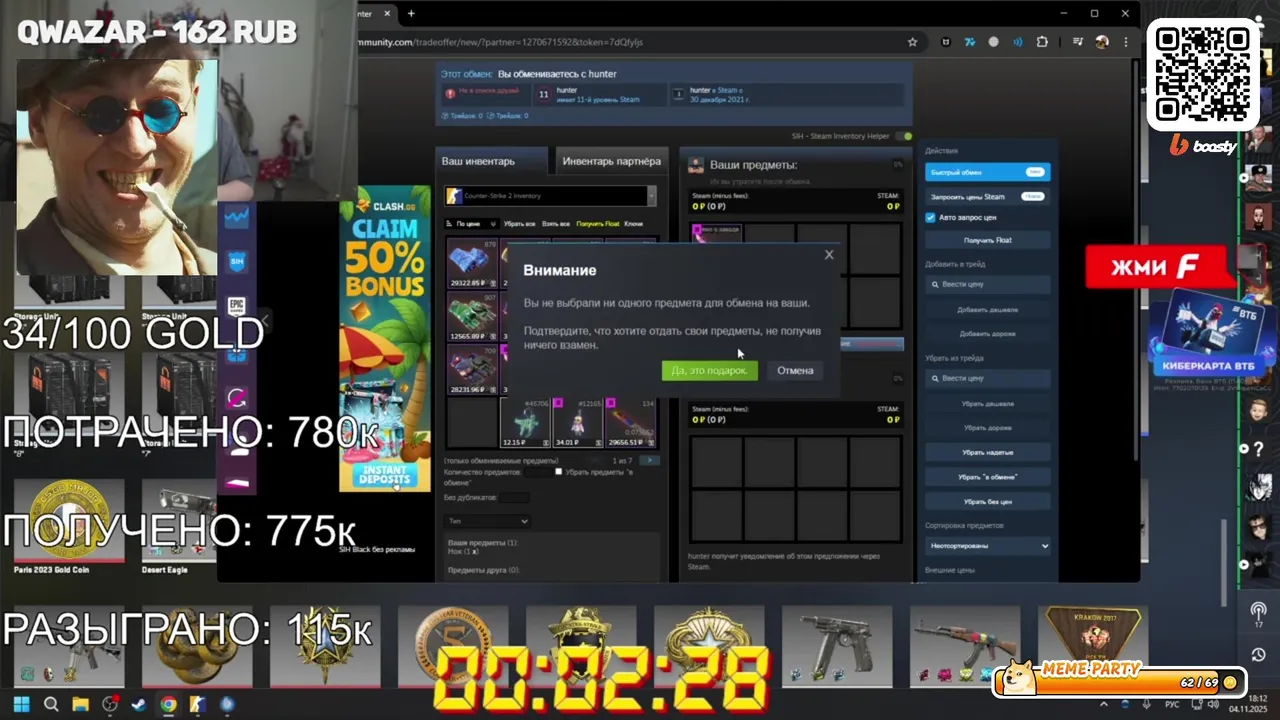Open "Неотсортированы" sorting dropdown
The image size is (1280, 720).
pyautogui.click(x=987, y=546)
